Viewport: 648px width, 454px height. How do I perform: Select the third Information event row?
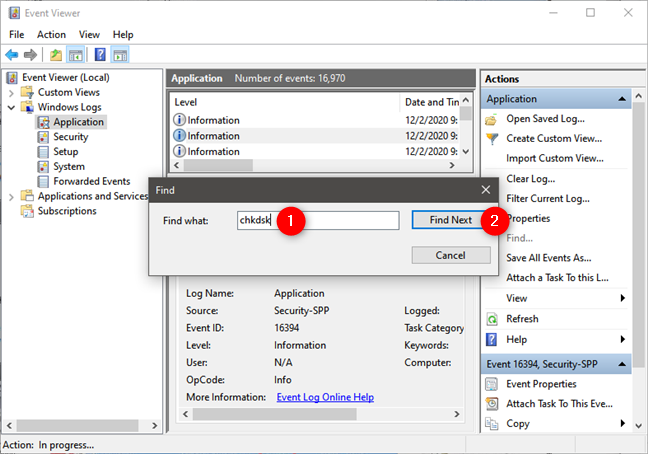pyautogui.click(x=316, y=152)
